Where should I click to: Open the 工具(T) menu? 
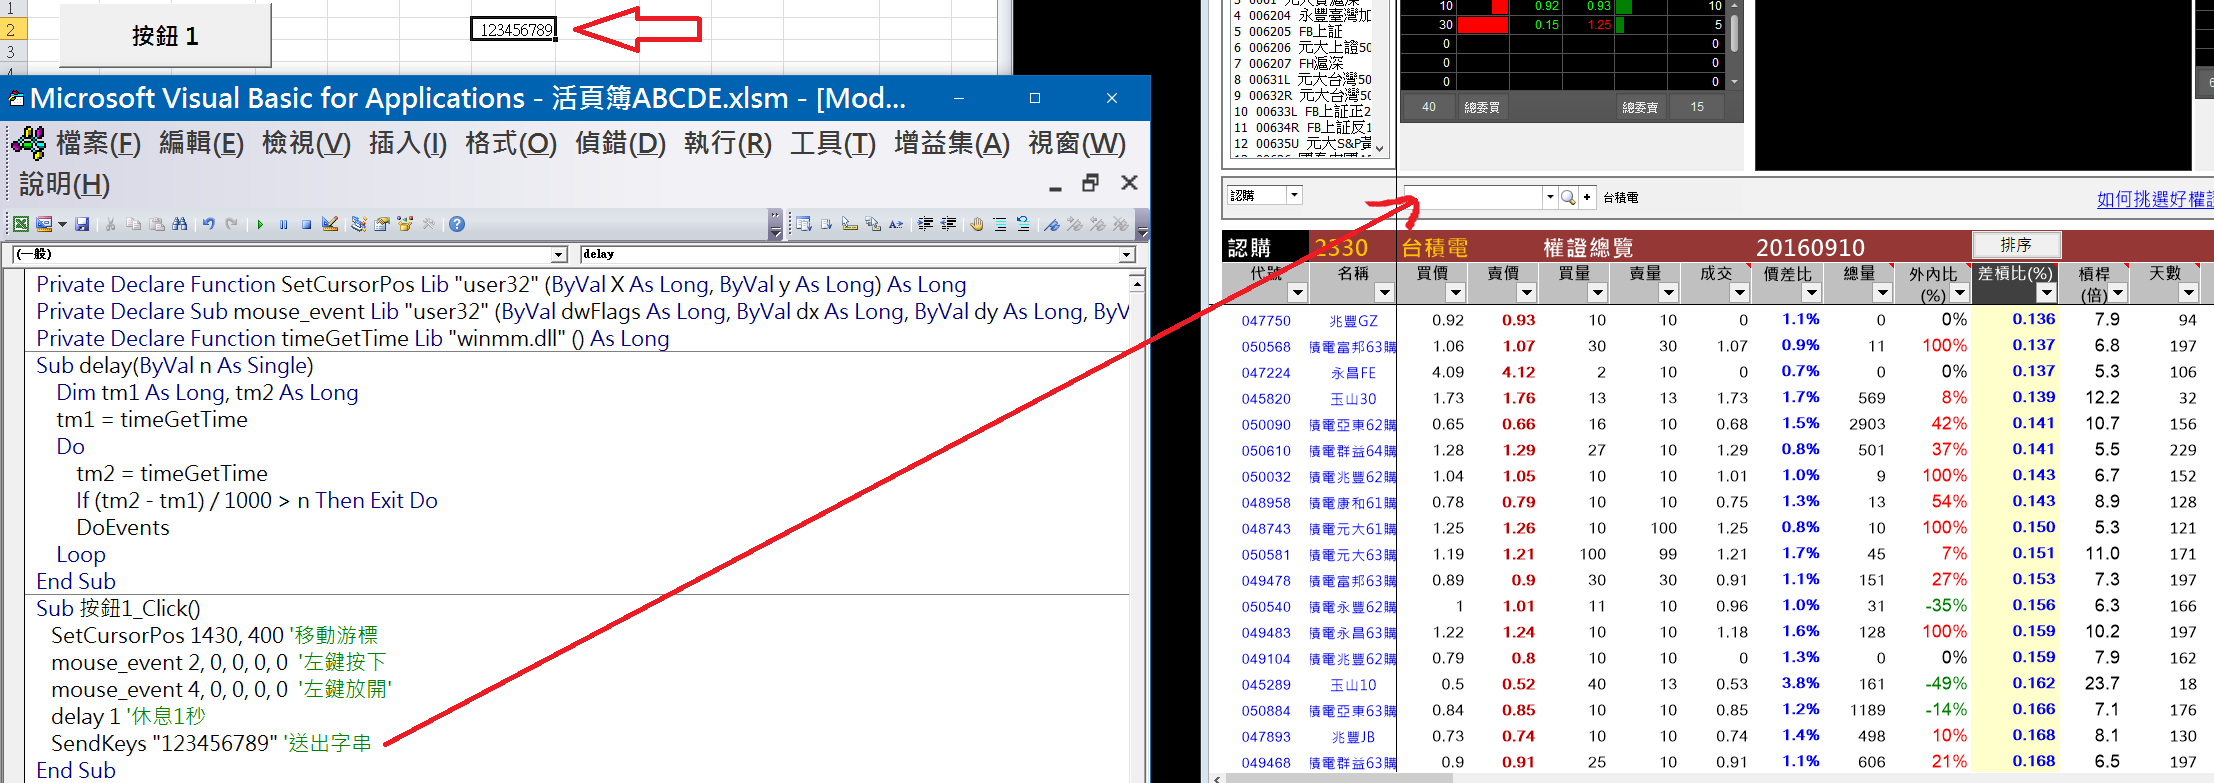[x=833, y=143]
